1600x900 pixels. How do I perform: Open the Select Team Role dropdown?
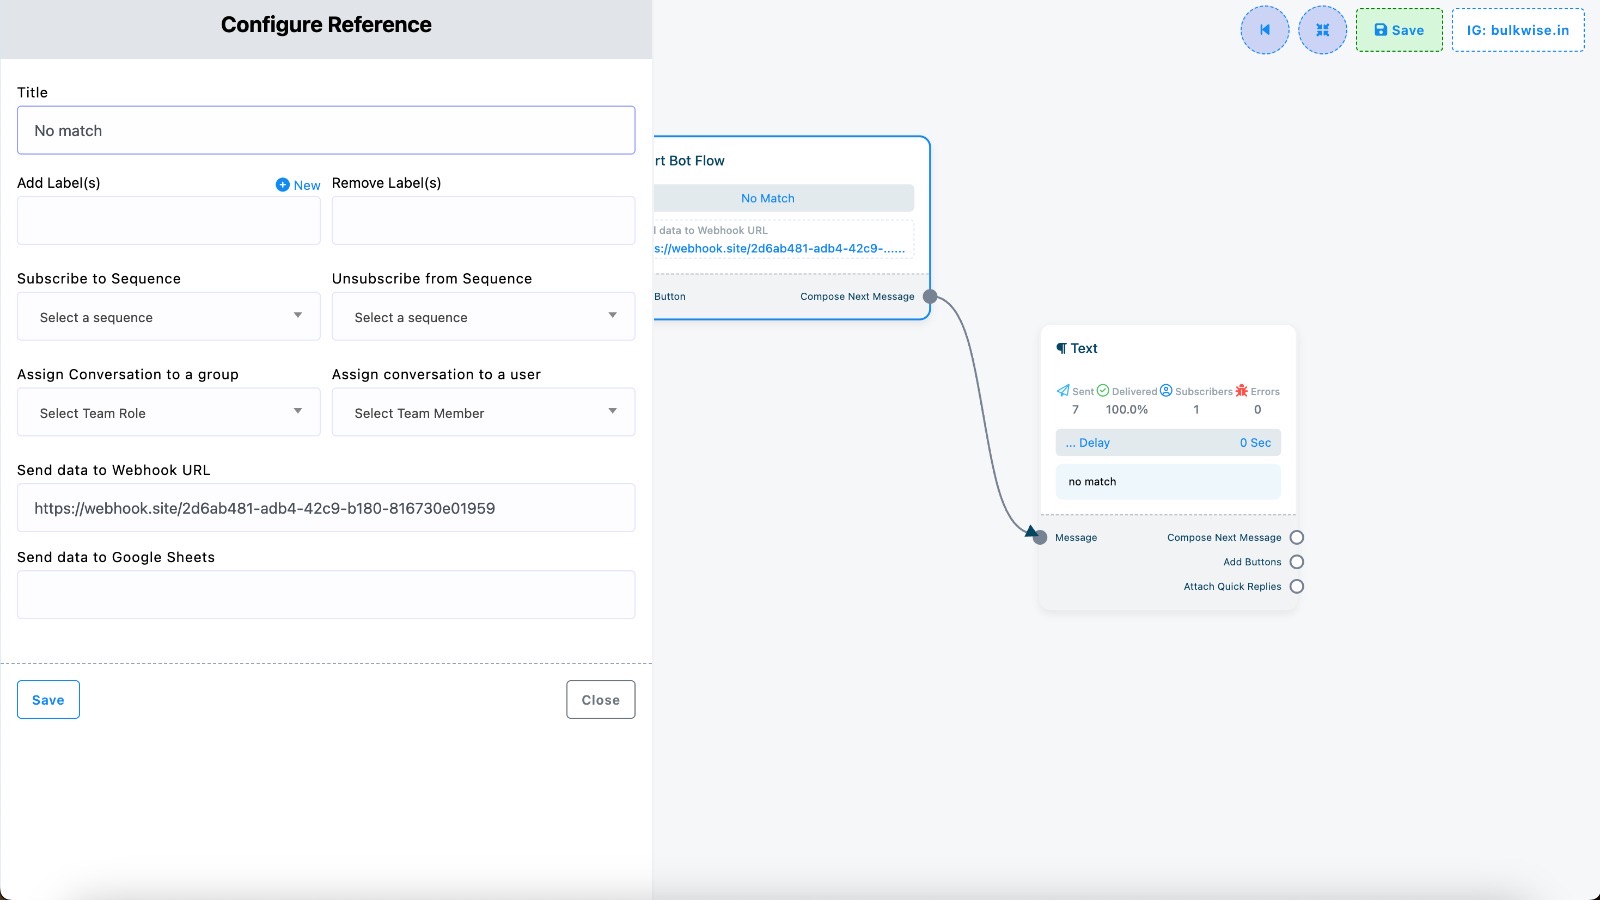(x=168, y=413)
